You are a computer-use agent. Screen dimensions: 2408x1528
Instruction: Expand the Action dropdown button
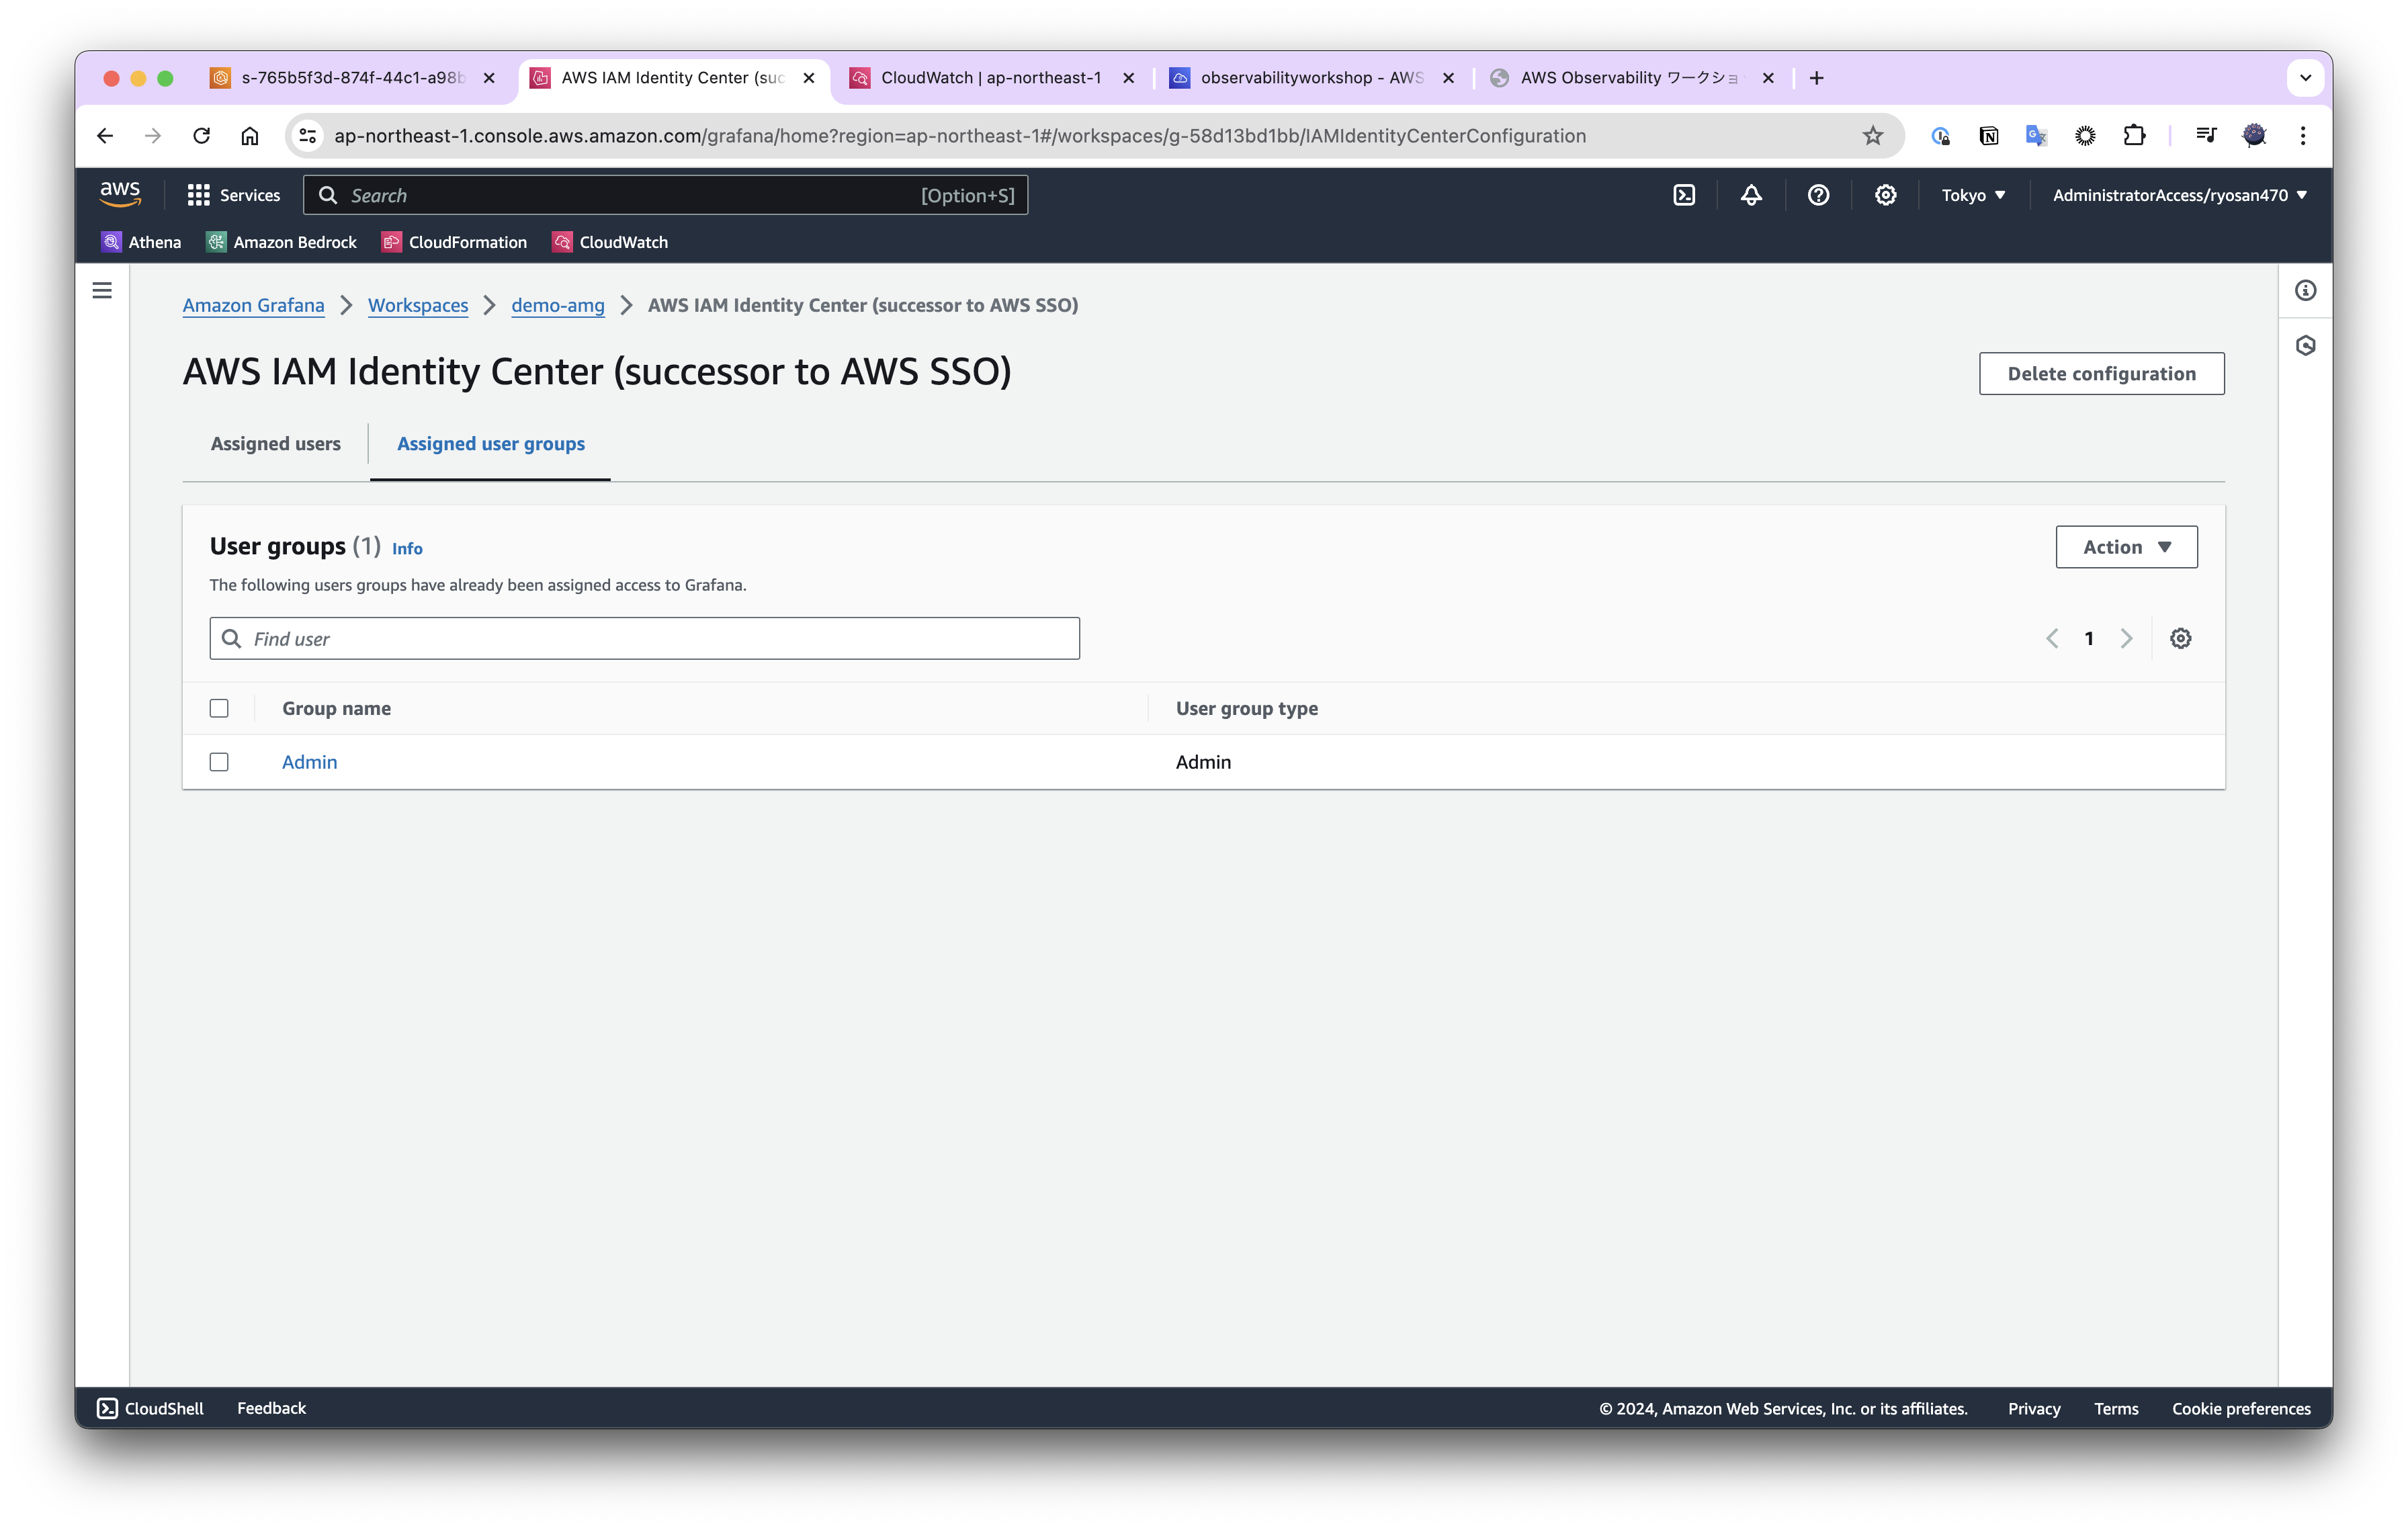tap(2126, 547)
